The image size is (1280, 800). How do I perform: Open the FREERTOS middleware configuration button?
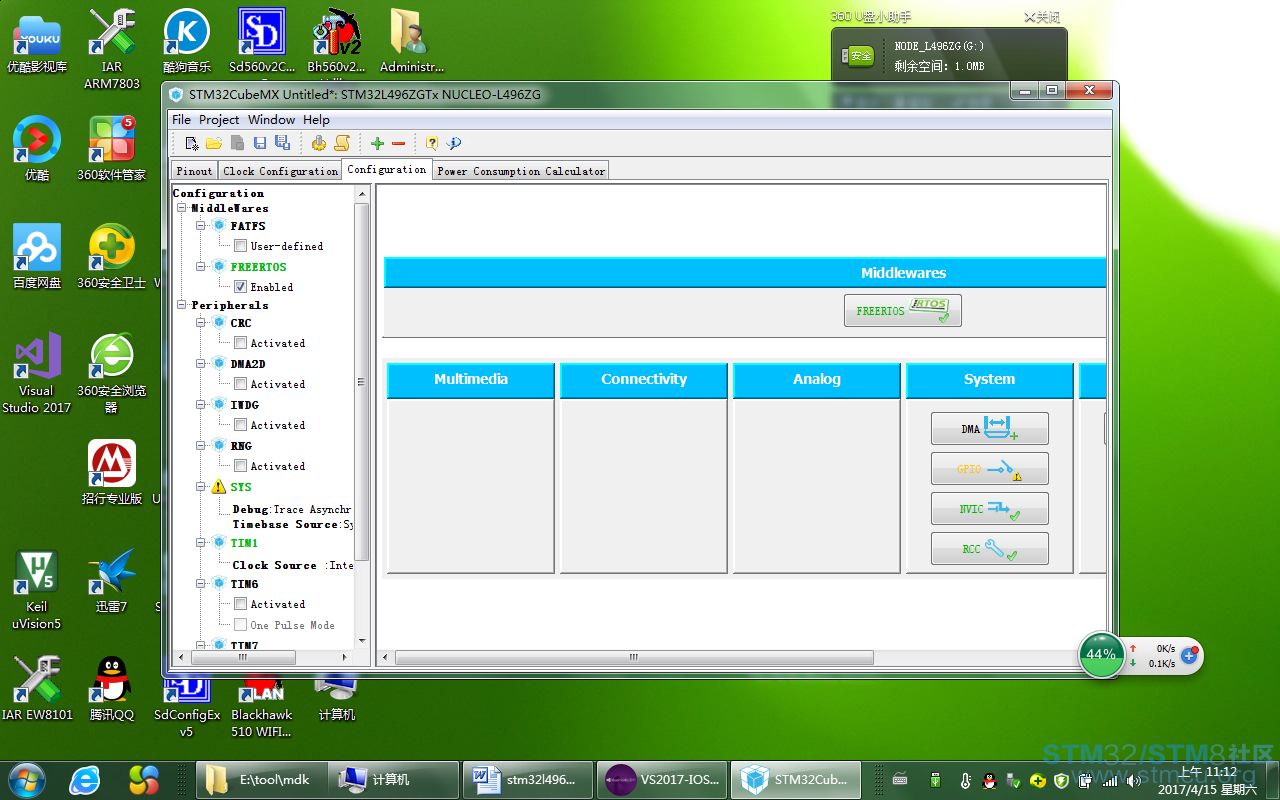click(x=903, y=311)
